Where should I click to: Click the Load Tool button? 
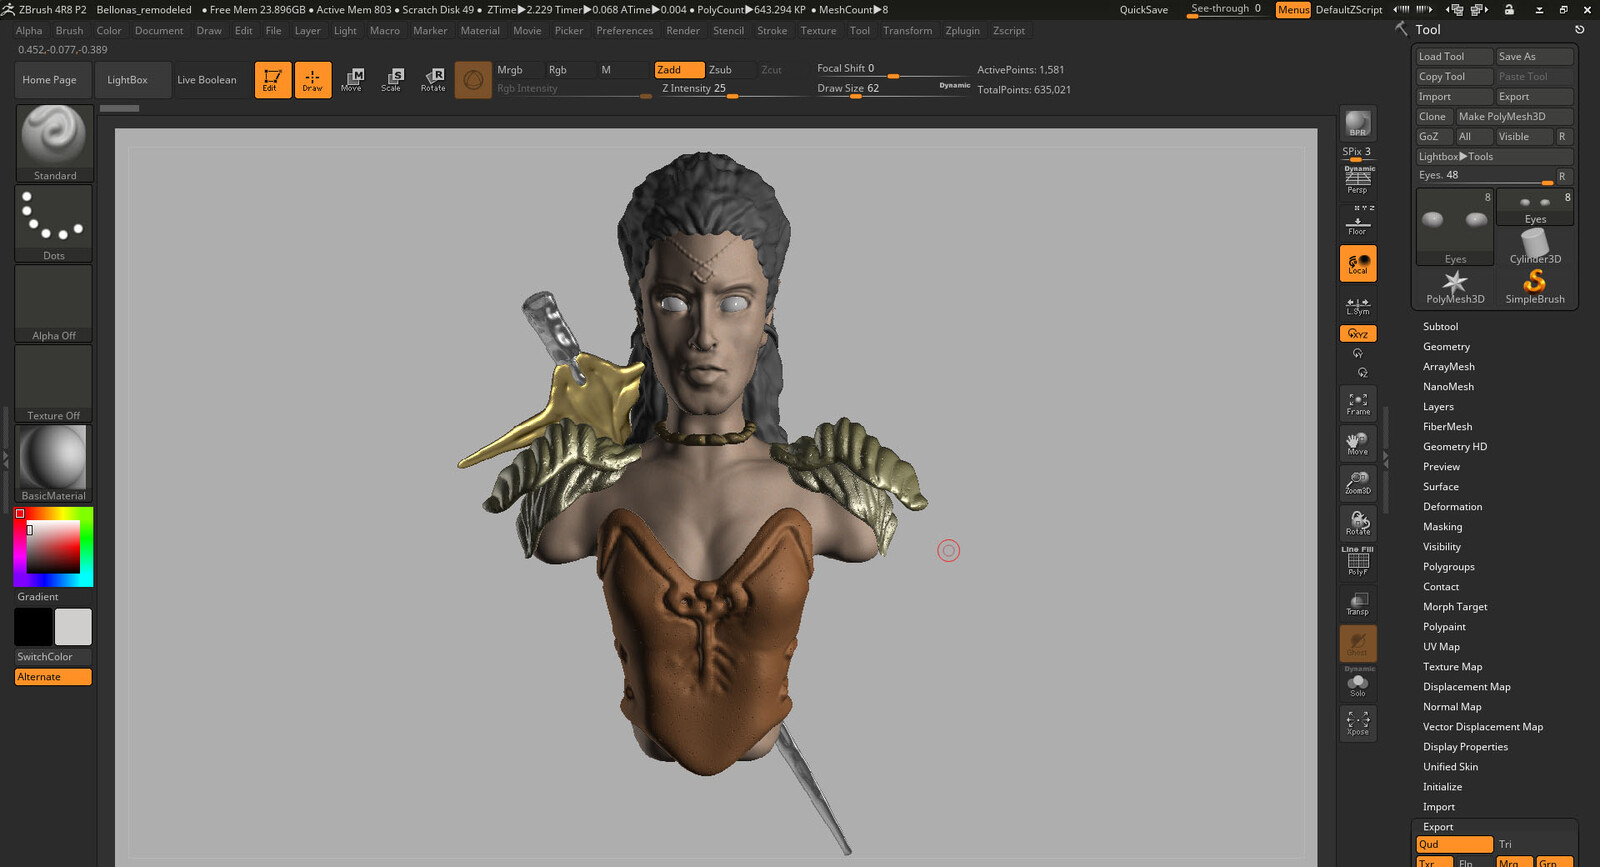point(1454,57)
